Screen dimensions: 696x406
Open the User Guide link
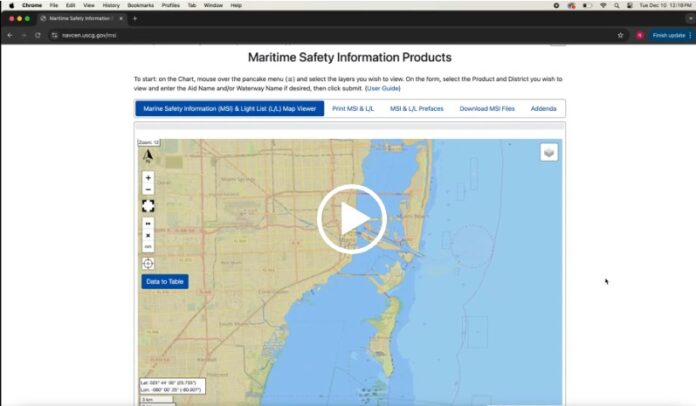(383, 88)
